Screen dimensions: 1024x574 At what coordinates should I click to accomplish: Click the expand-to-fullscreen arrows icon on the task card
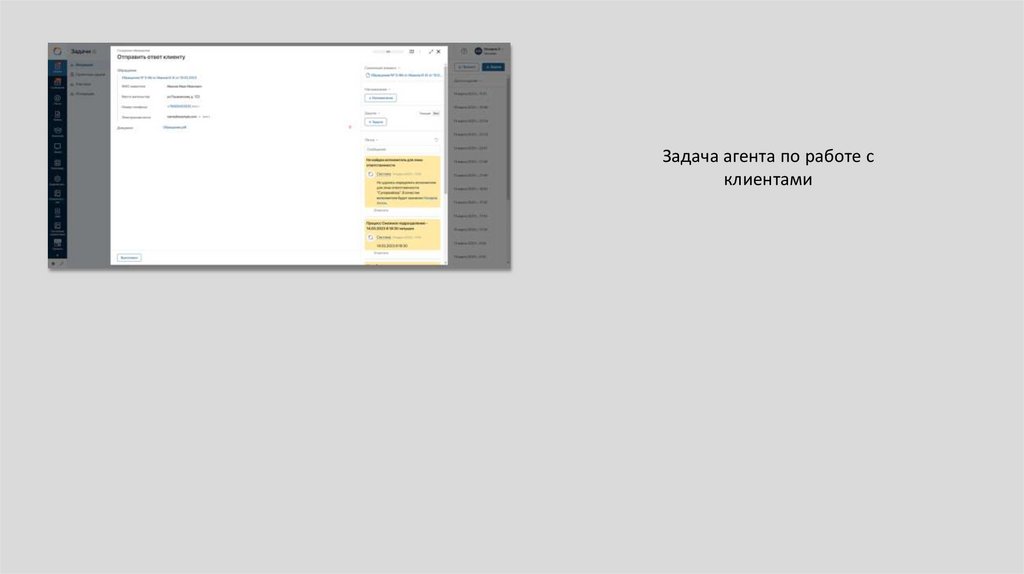(x=431, y=51)
